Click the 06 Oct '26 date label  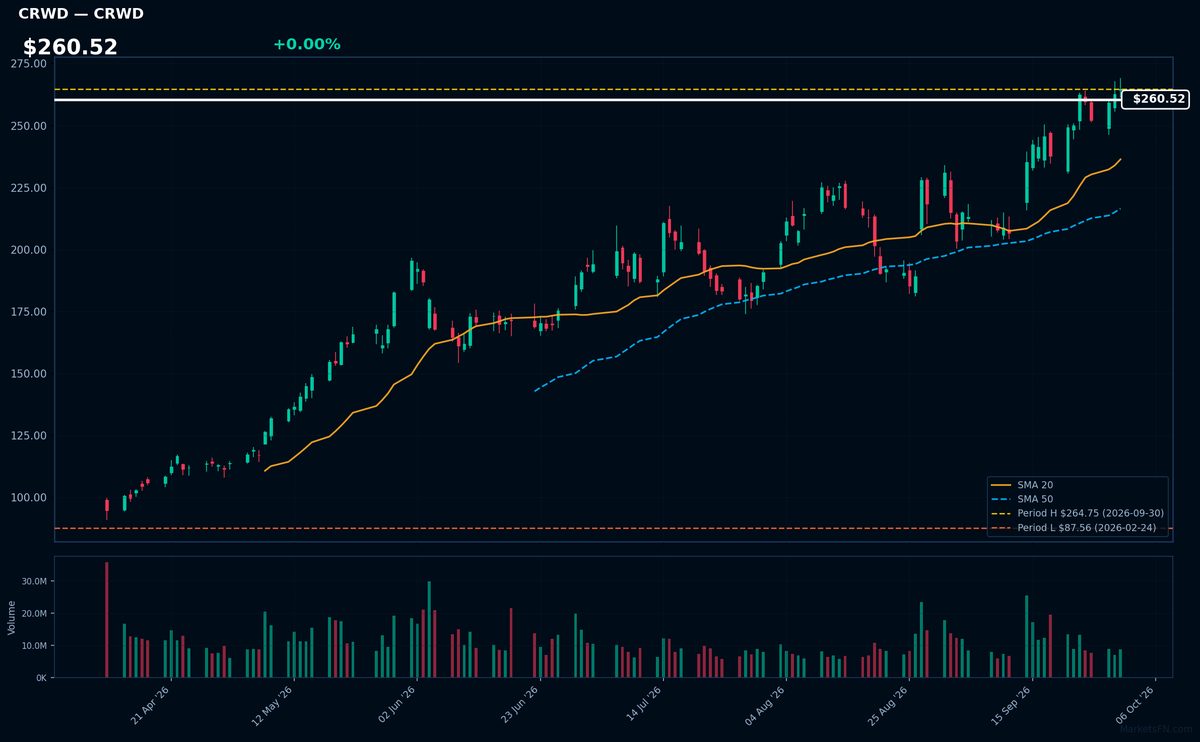(x=1135, y=705)
